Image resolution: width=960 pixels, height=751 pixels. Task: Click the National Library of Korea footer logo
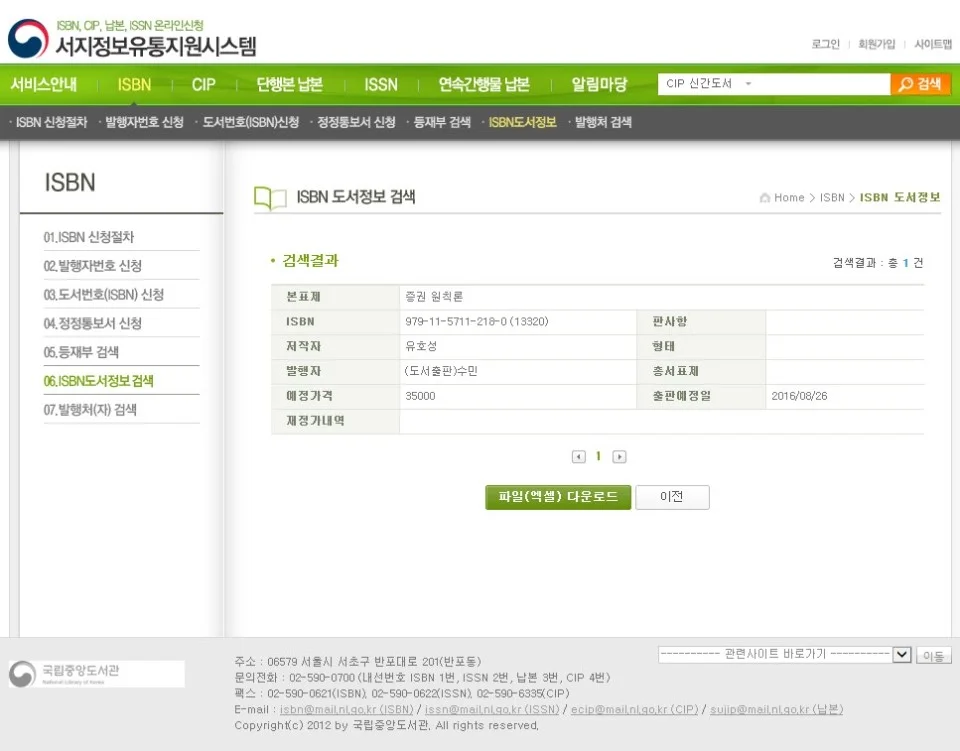pos(96,673)
